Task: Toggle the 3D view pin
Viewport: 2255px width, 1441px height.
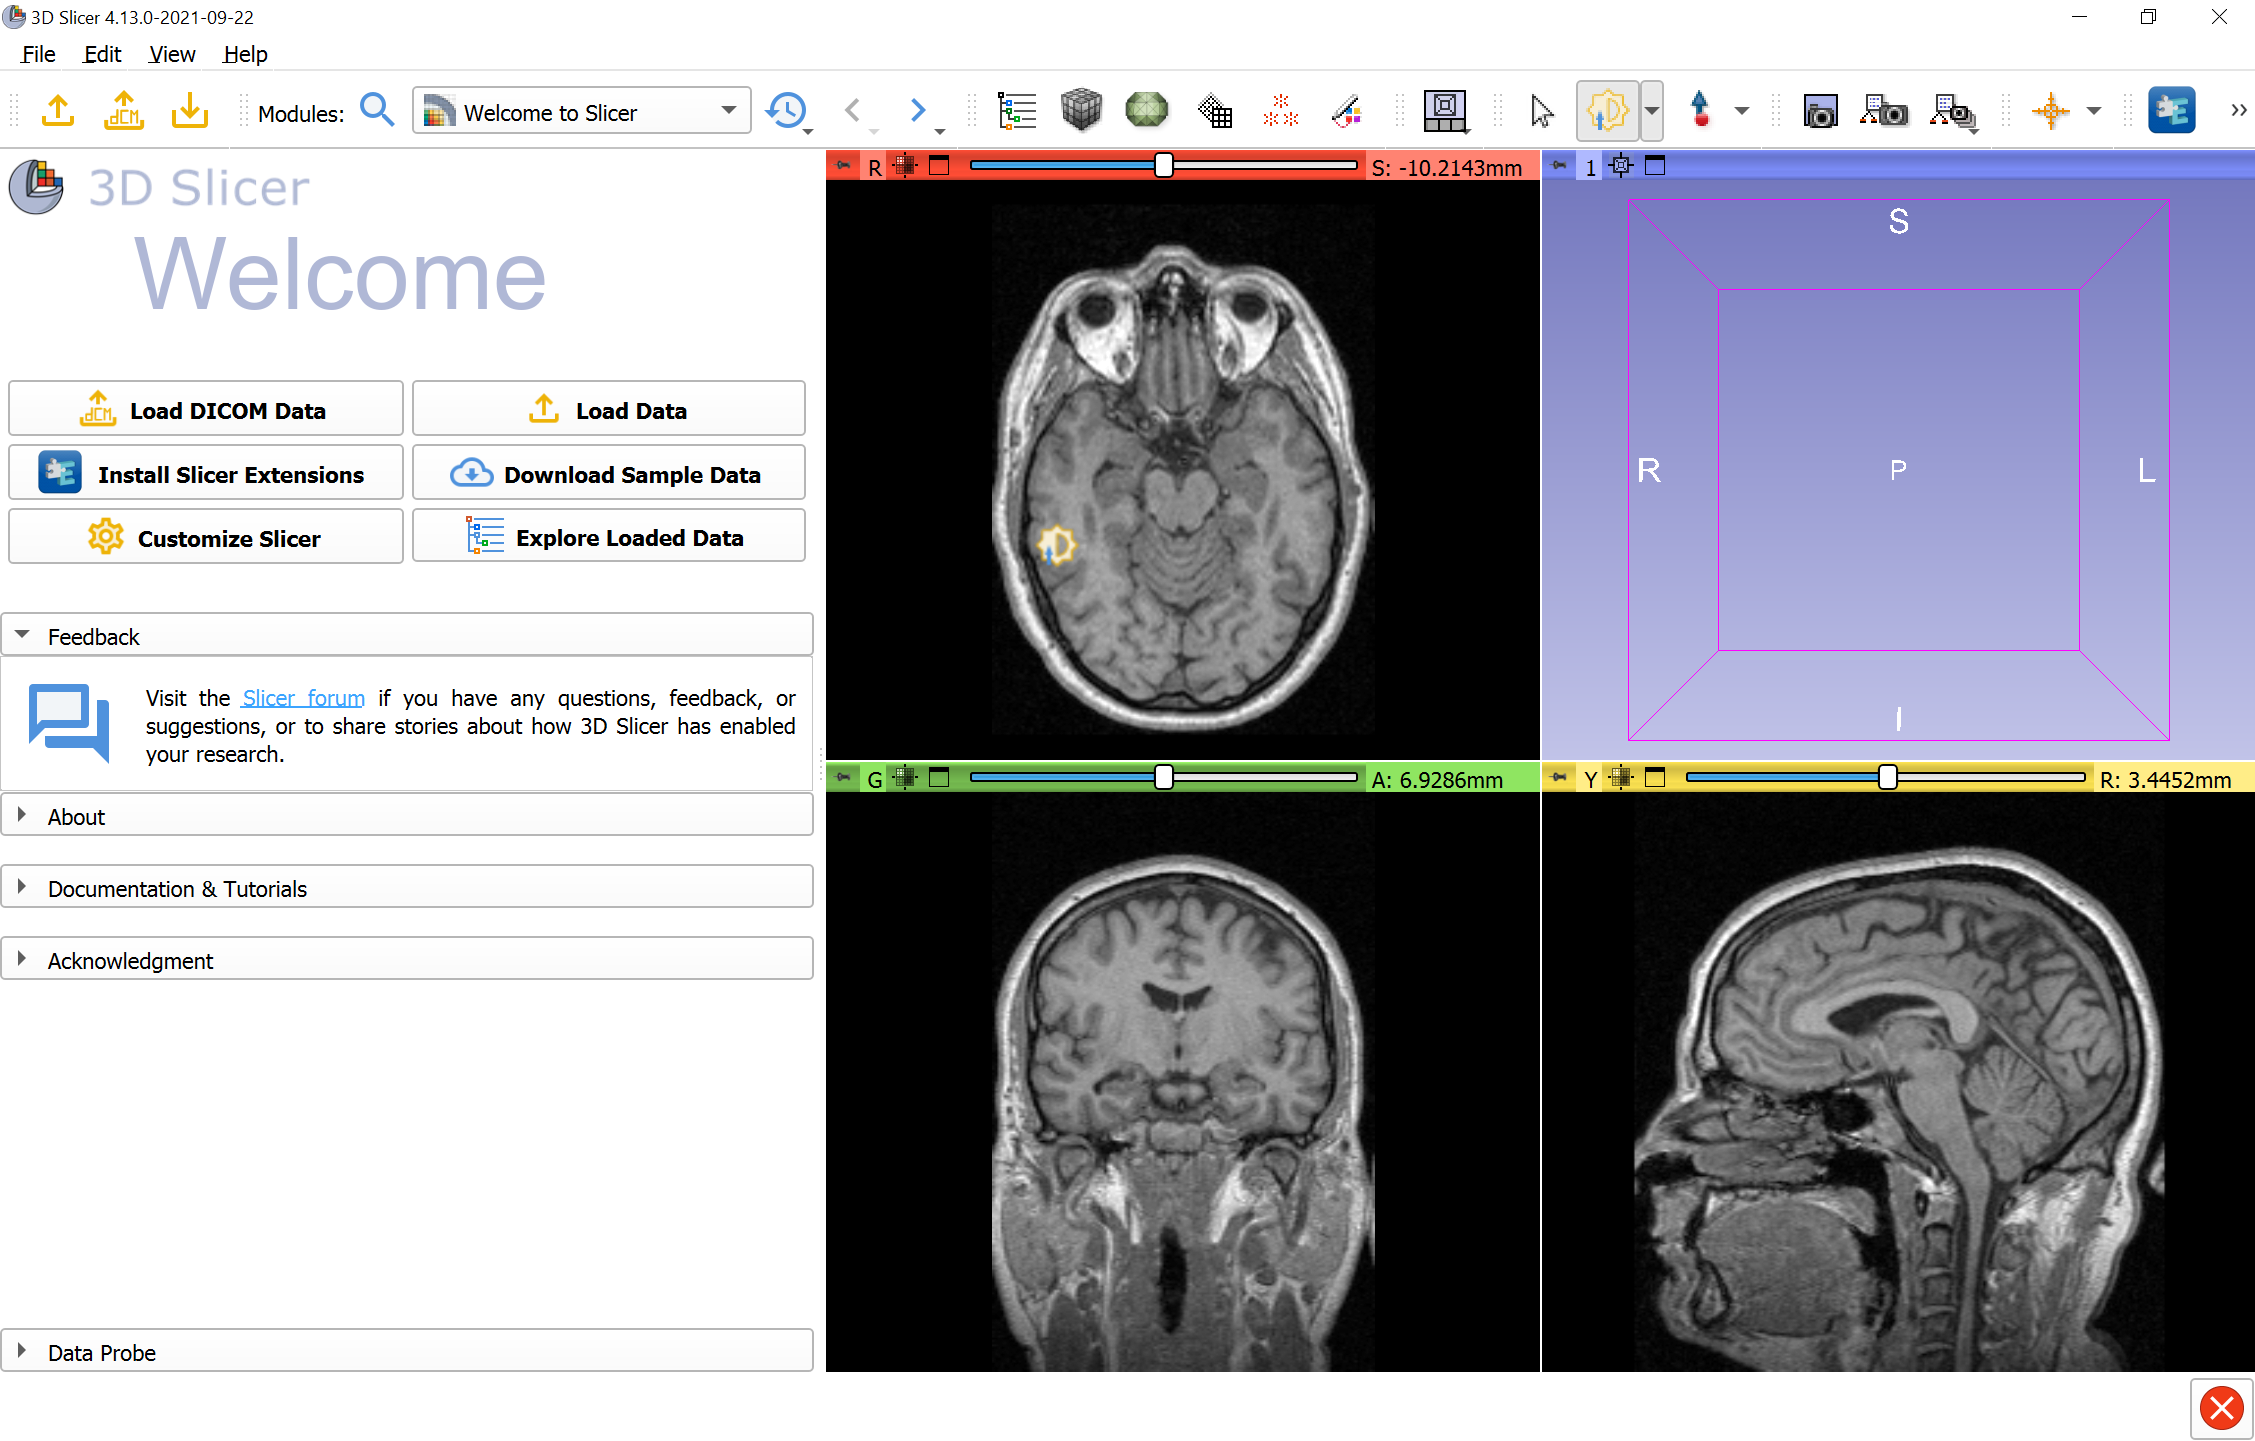Action: tap(1559, 166)
